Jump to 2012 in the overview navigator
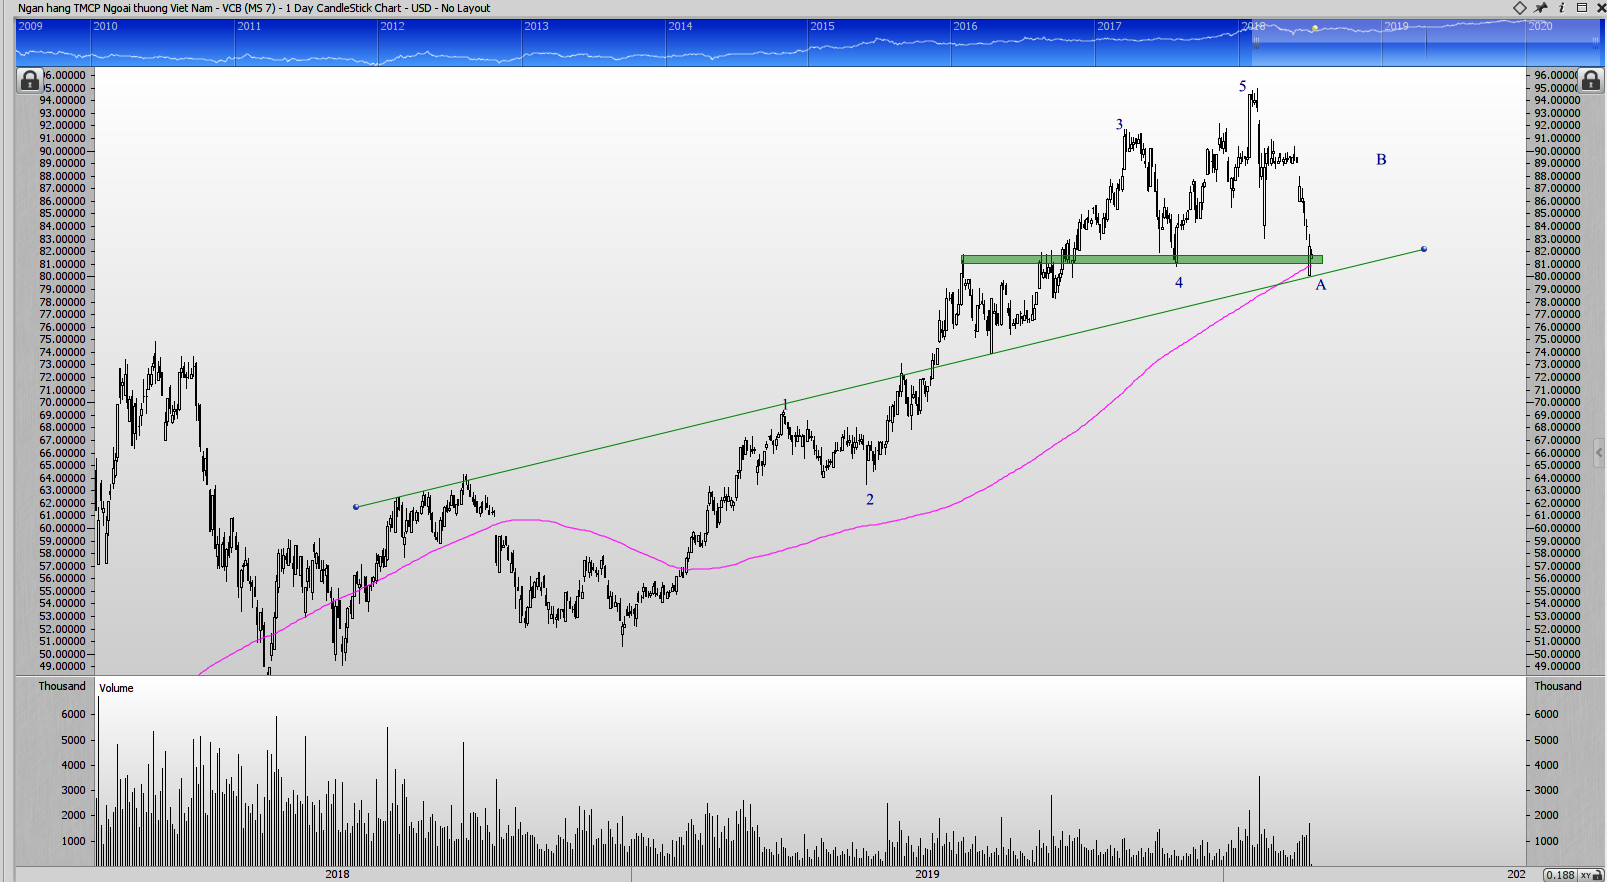Viewport: 1607px width, 882px height. (393, 27)
